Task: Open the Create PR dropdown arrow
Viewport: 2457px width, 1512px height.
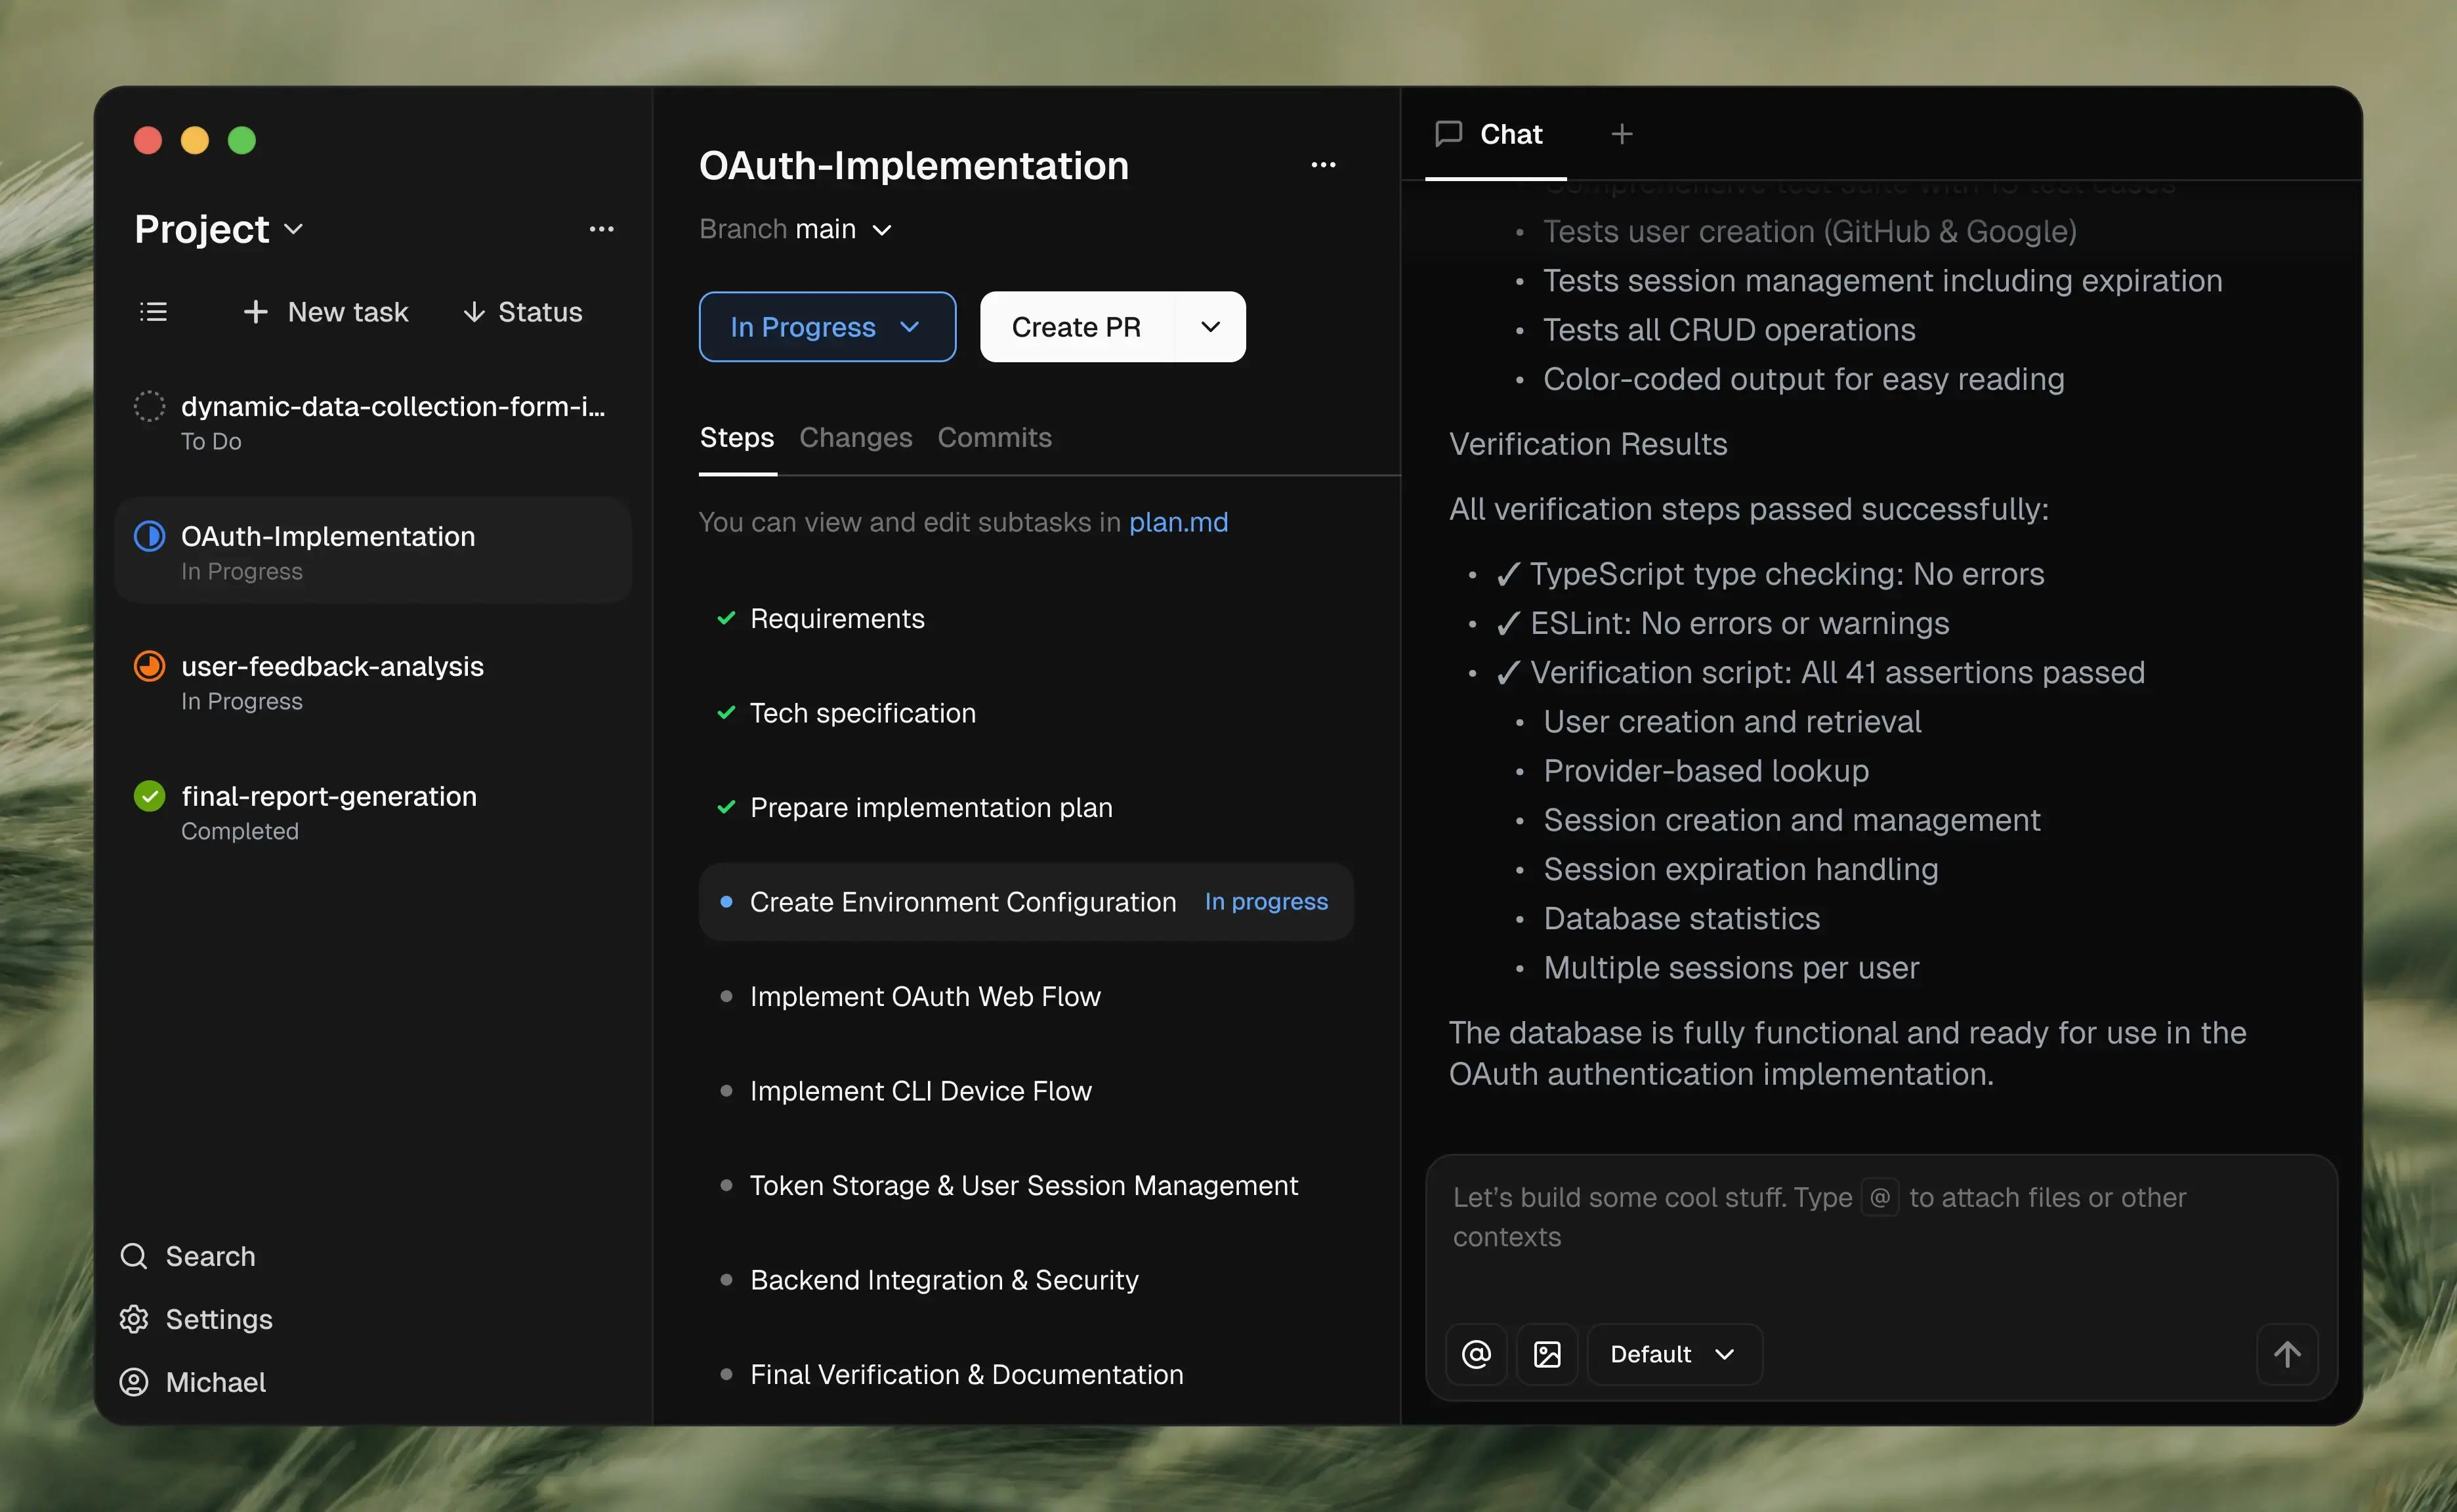Action: 1210,327
